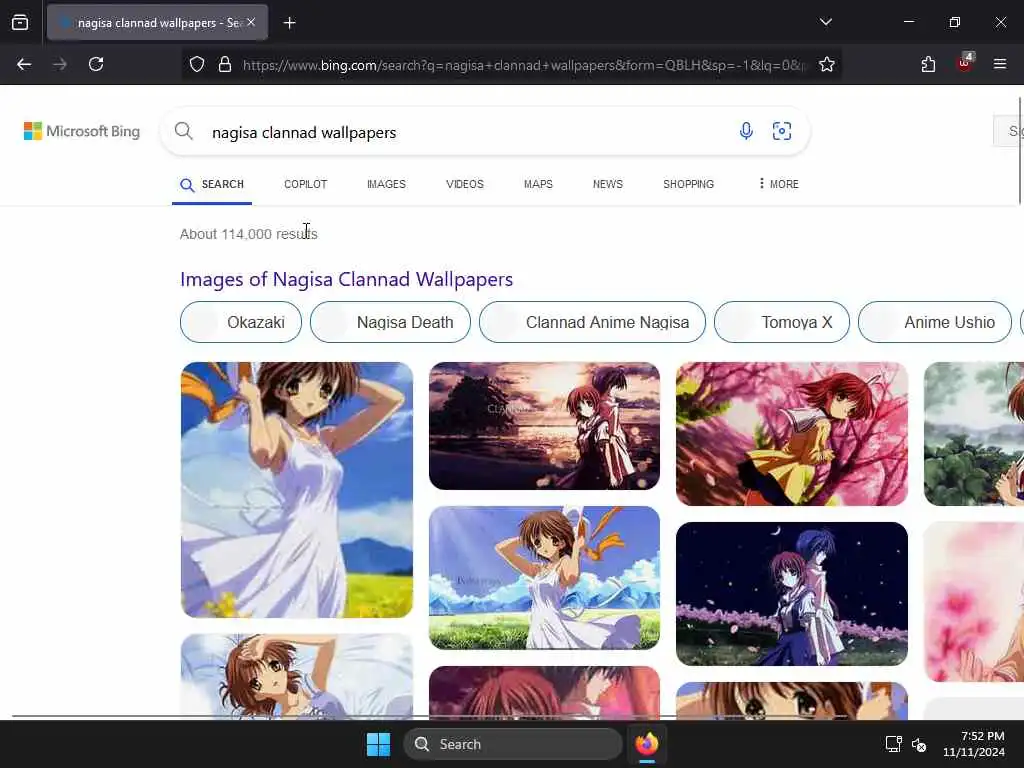
Task: Switch to the MAPS tab
Action: pos(538,184)
